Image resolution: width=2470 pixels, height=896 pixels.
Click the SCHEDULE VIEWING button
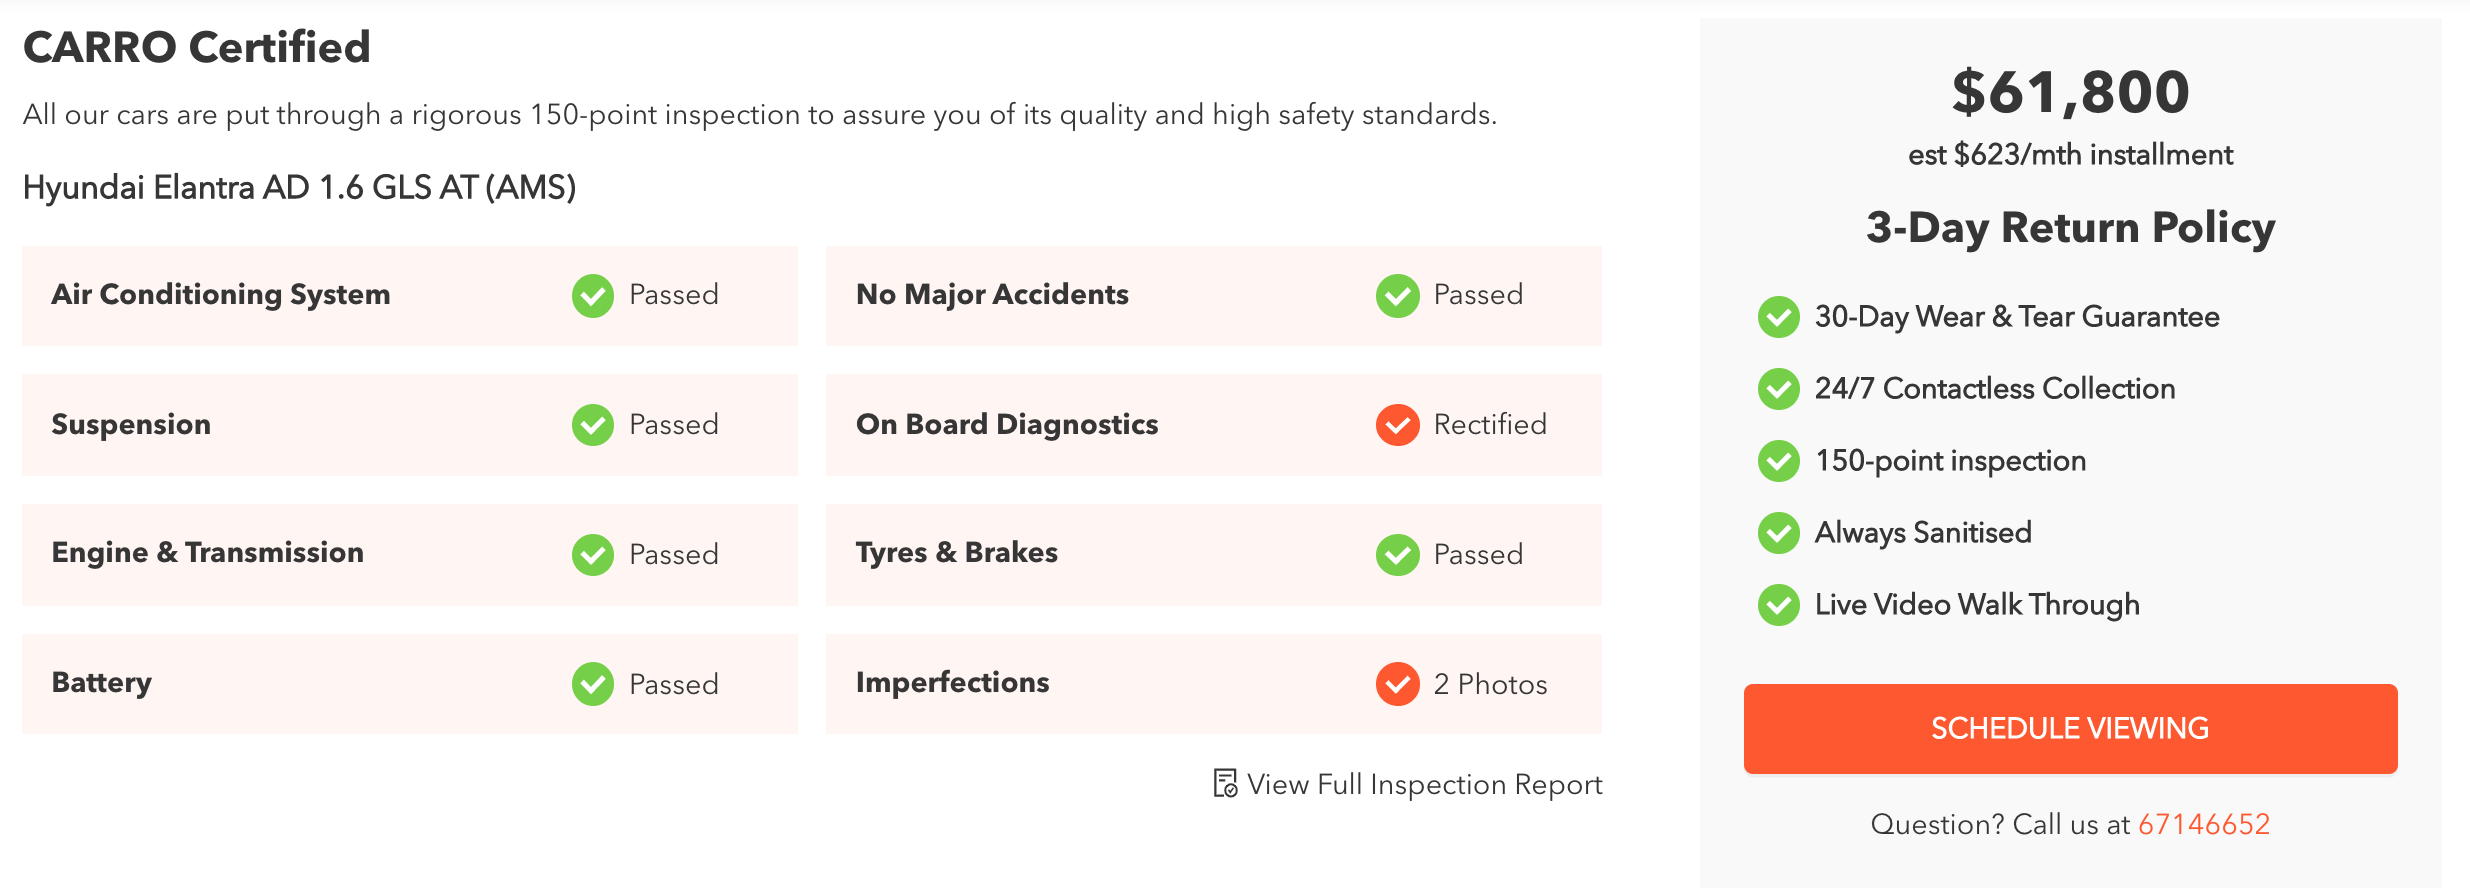tap(2070, 728)
